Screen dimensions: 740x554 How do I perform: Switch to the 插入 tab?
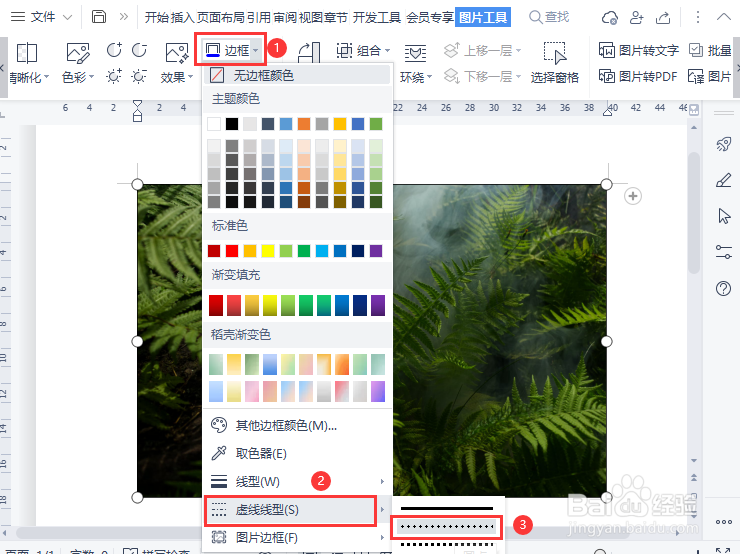click(183, 17)
